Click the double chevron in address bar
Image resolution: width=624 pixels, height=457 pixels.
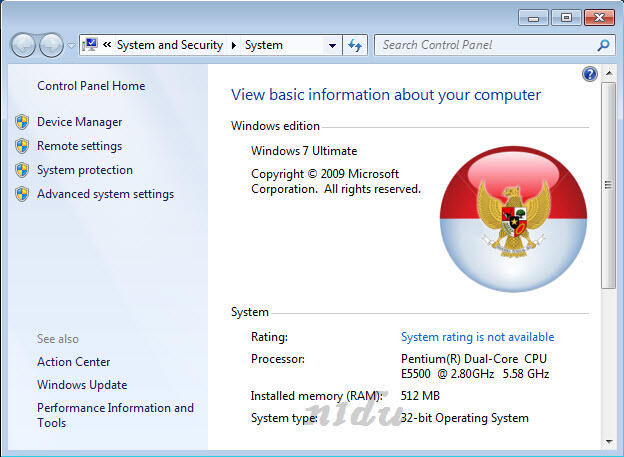click(107, 45)
